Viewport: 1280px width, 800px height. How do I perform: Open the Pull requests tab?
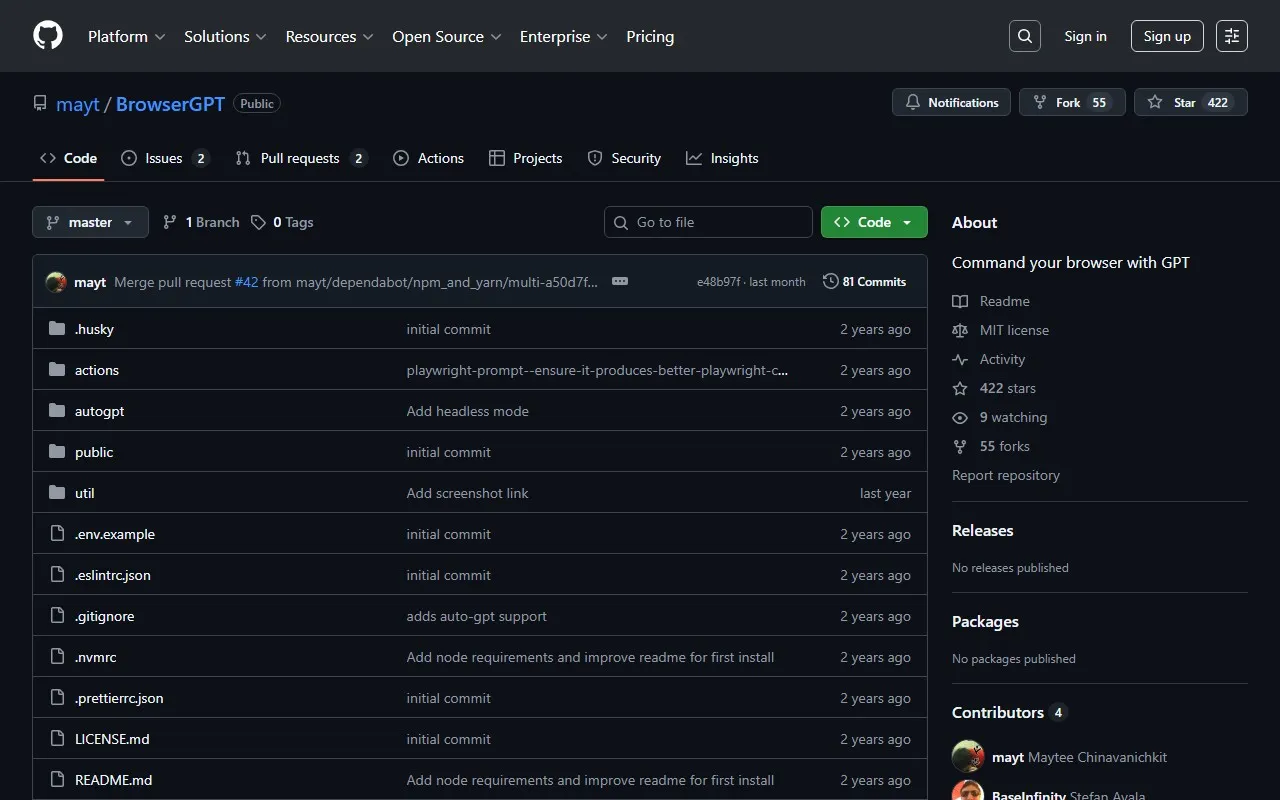click(300, 157)
